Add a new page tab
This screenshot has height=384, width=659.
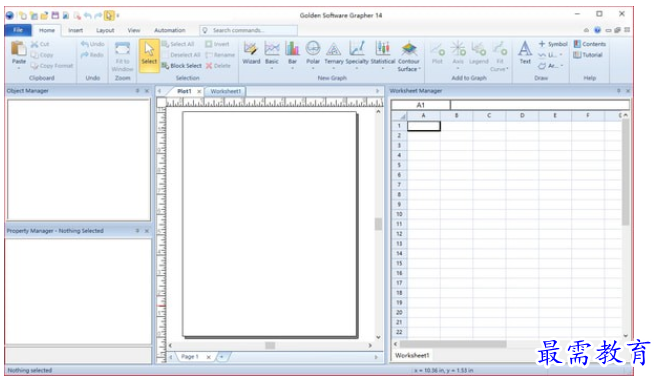(x=222, y=357)
